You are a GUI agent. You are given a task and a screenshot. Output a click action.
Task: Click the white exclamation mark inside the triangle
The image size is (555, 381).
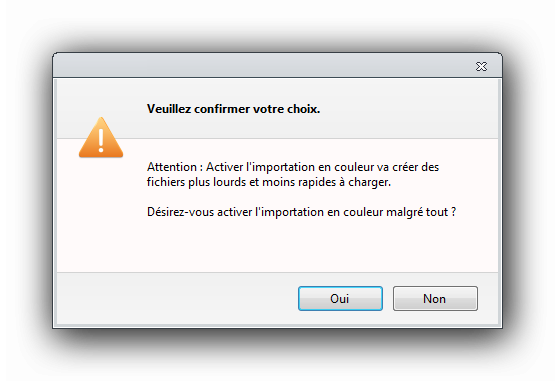coord(101,141)
